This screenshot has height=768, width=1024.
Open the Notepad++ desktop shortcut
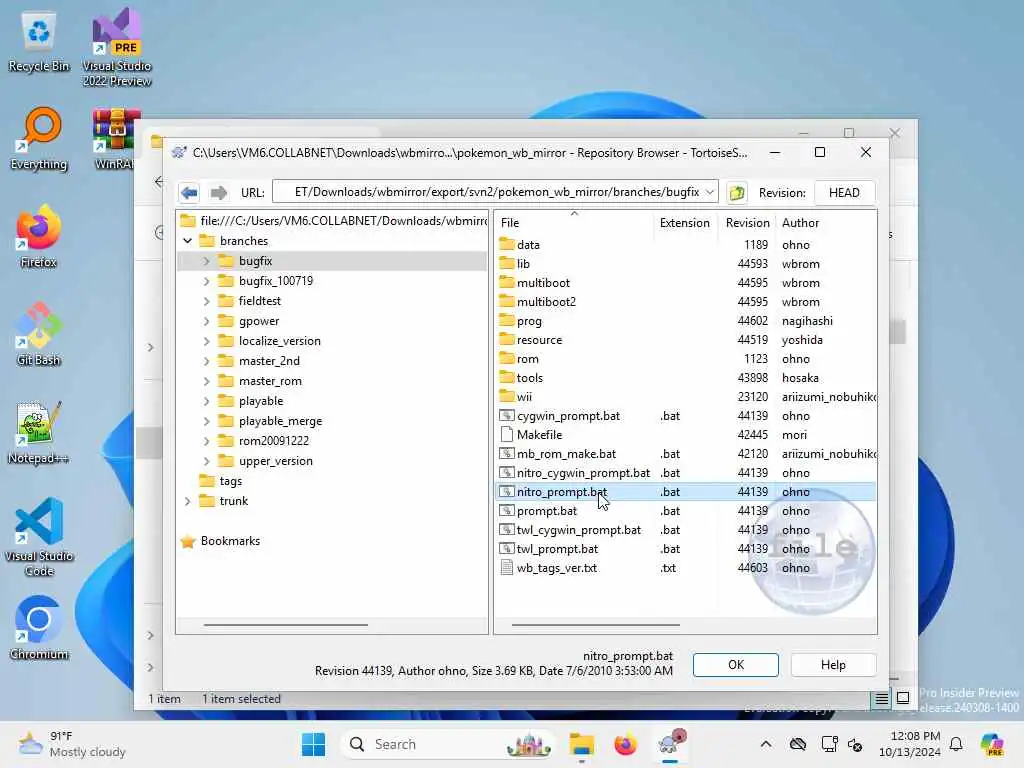[x=38, y=432]
